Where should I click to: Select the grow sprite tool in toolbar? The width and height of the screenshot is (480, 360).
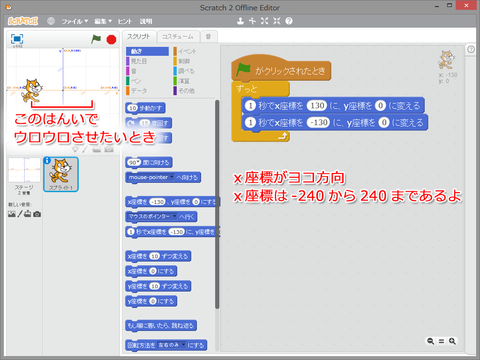pyautogui.click(x=265, y=21)
